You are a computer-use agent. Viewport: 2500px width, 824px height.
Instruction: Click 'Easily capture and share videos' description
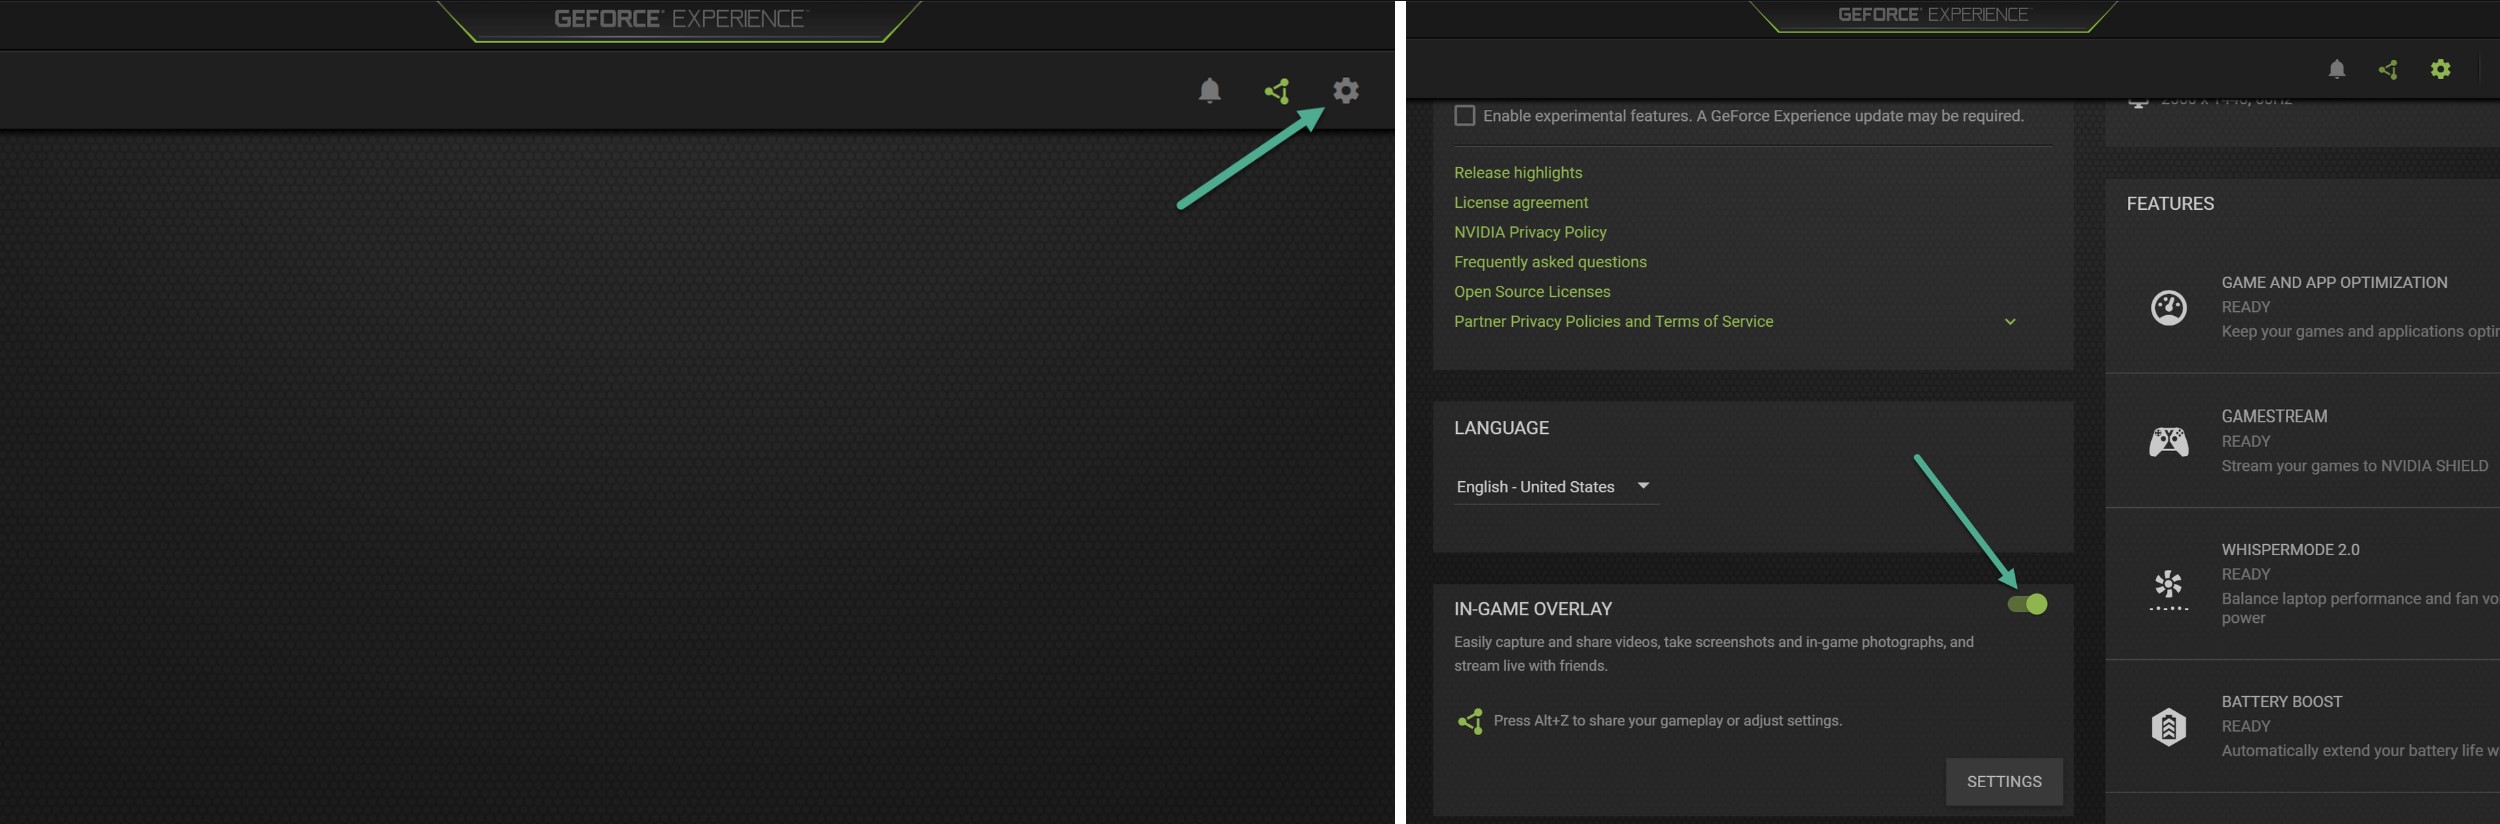point(1713,654)
